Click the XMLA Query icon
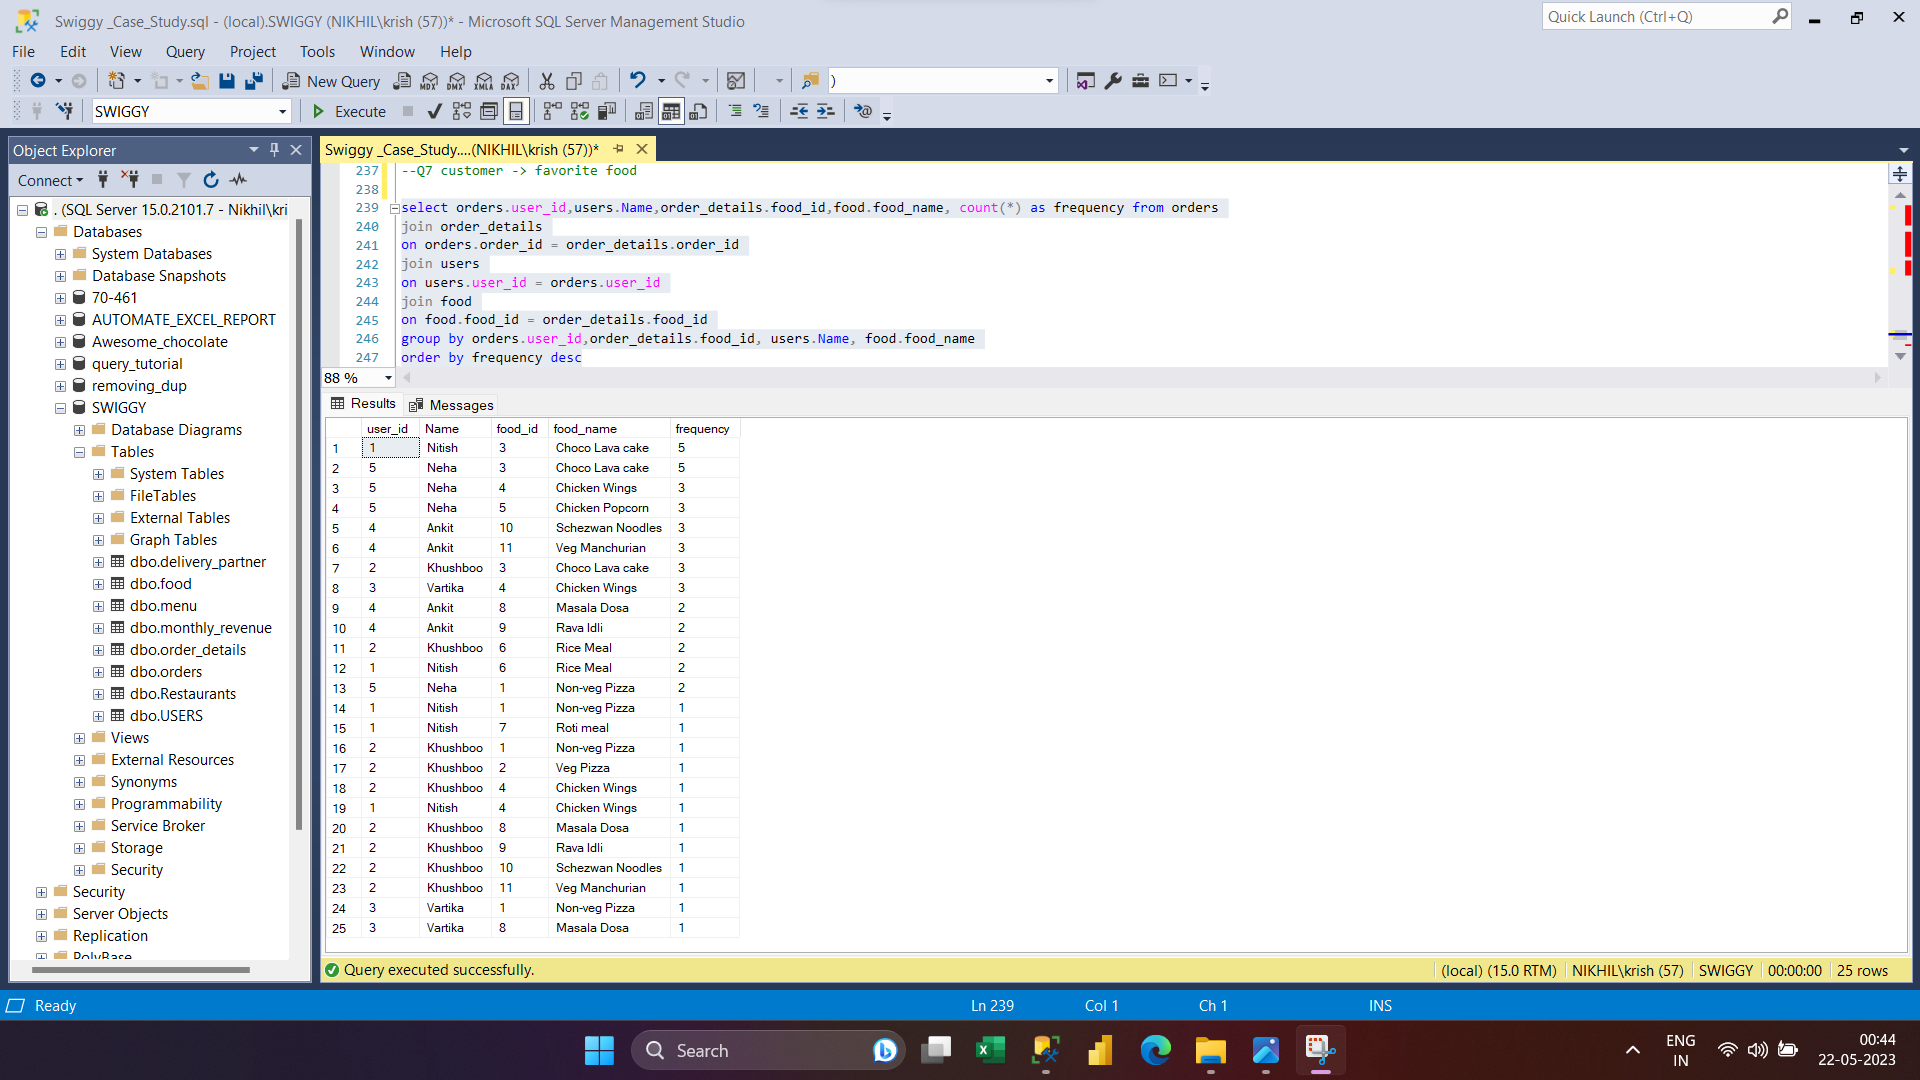 484,81
